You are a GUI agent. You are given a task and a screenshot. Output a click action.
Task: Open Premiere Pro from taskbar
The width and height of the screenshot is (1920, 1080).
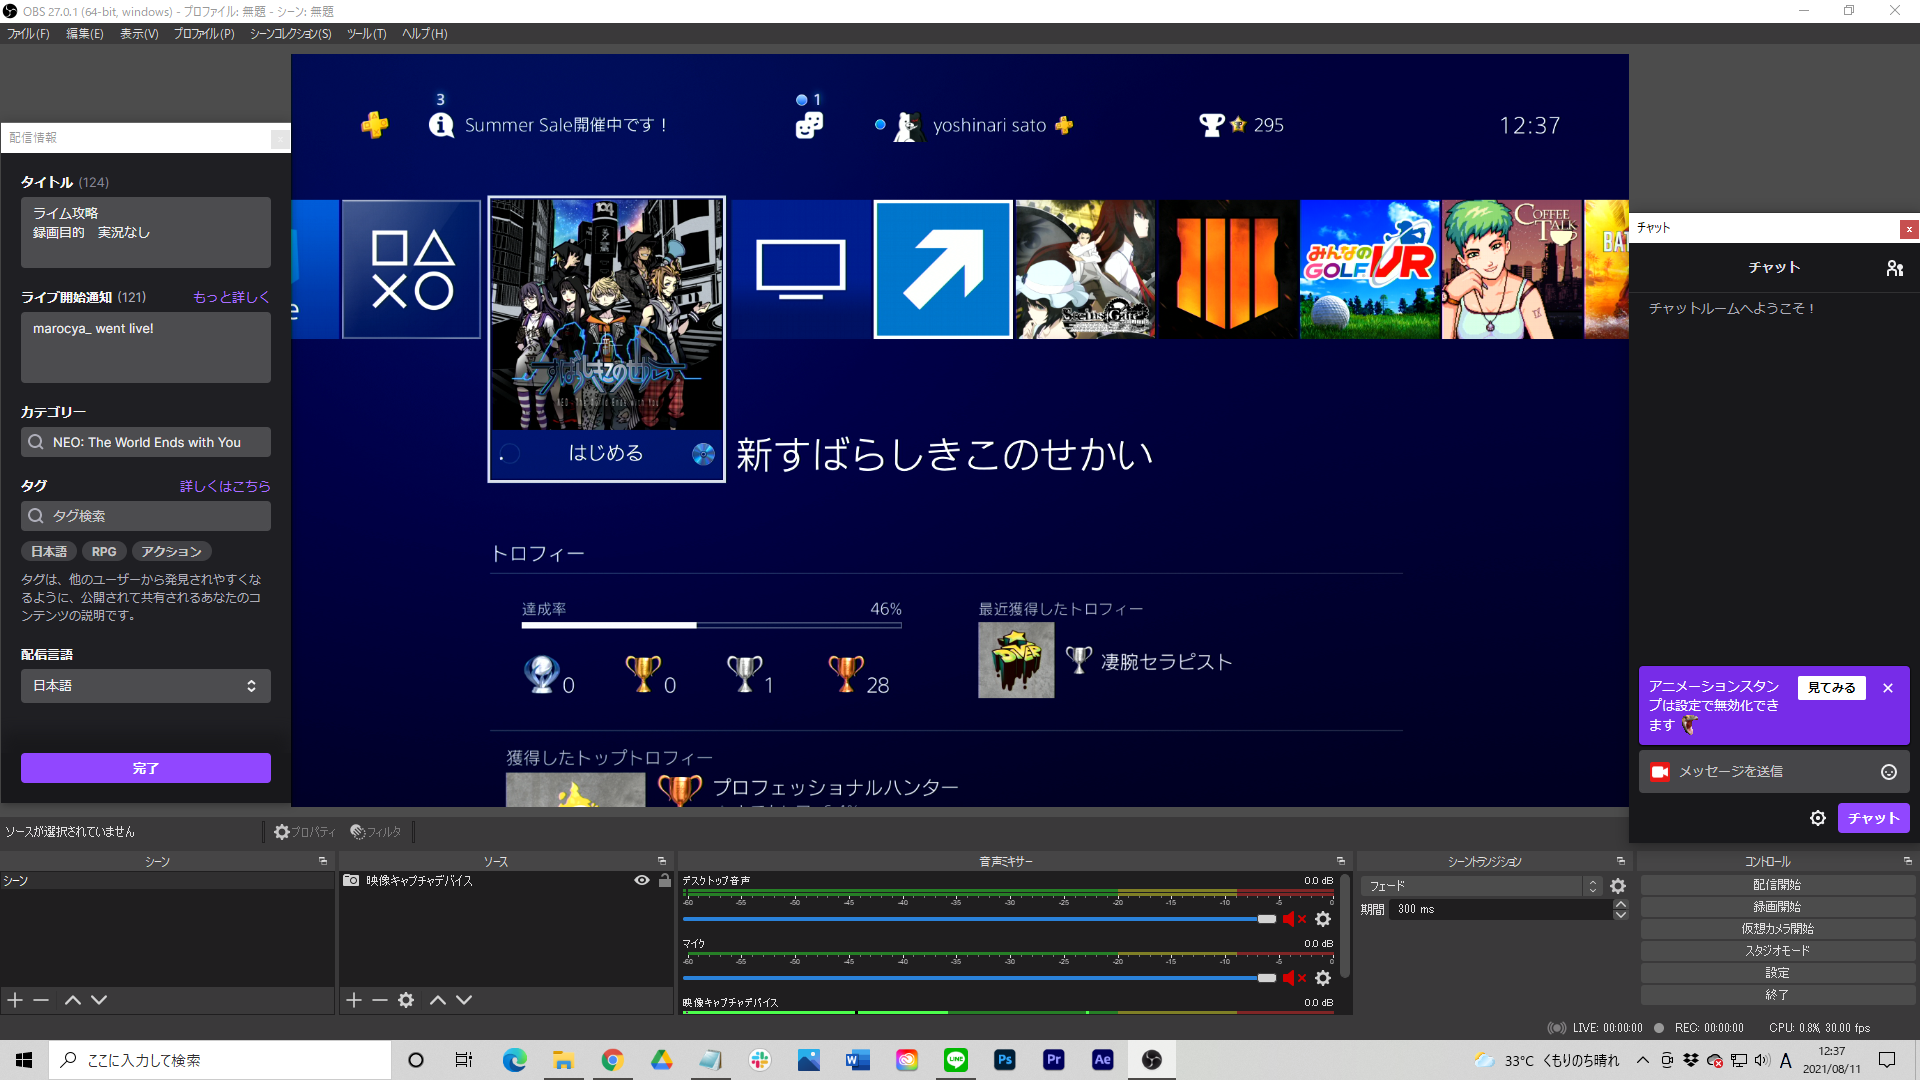click(x=1053, y=1060)
